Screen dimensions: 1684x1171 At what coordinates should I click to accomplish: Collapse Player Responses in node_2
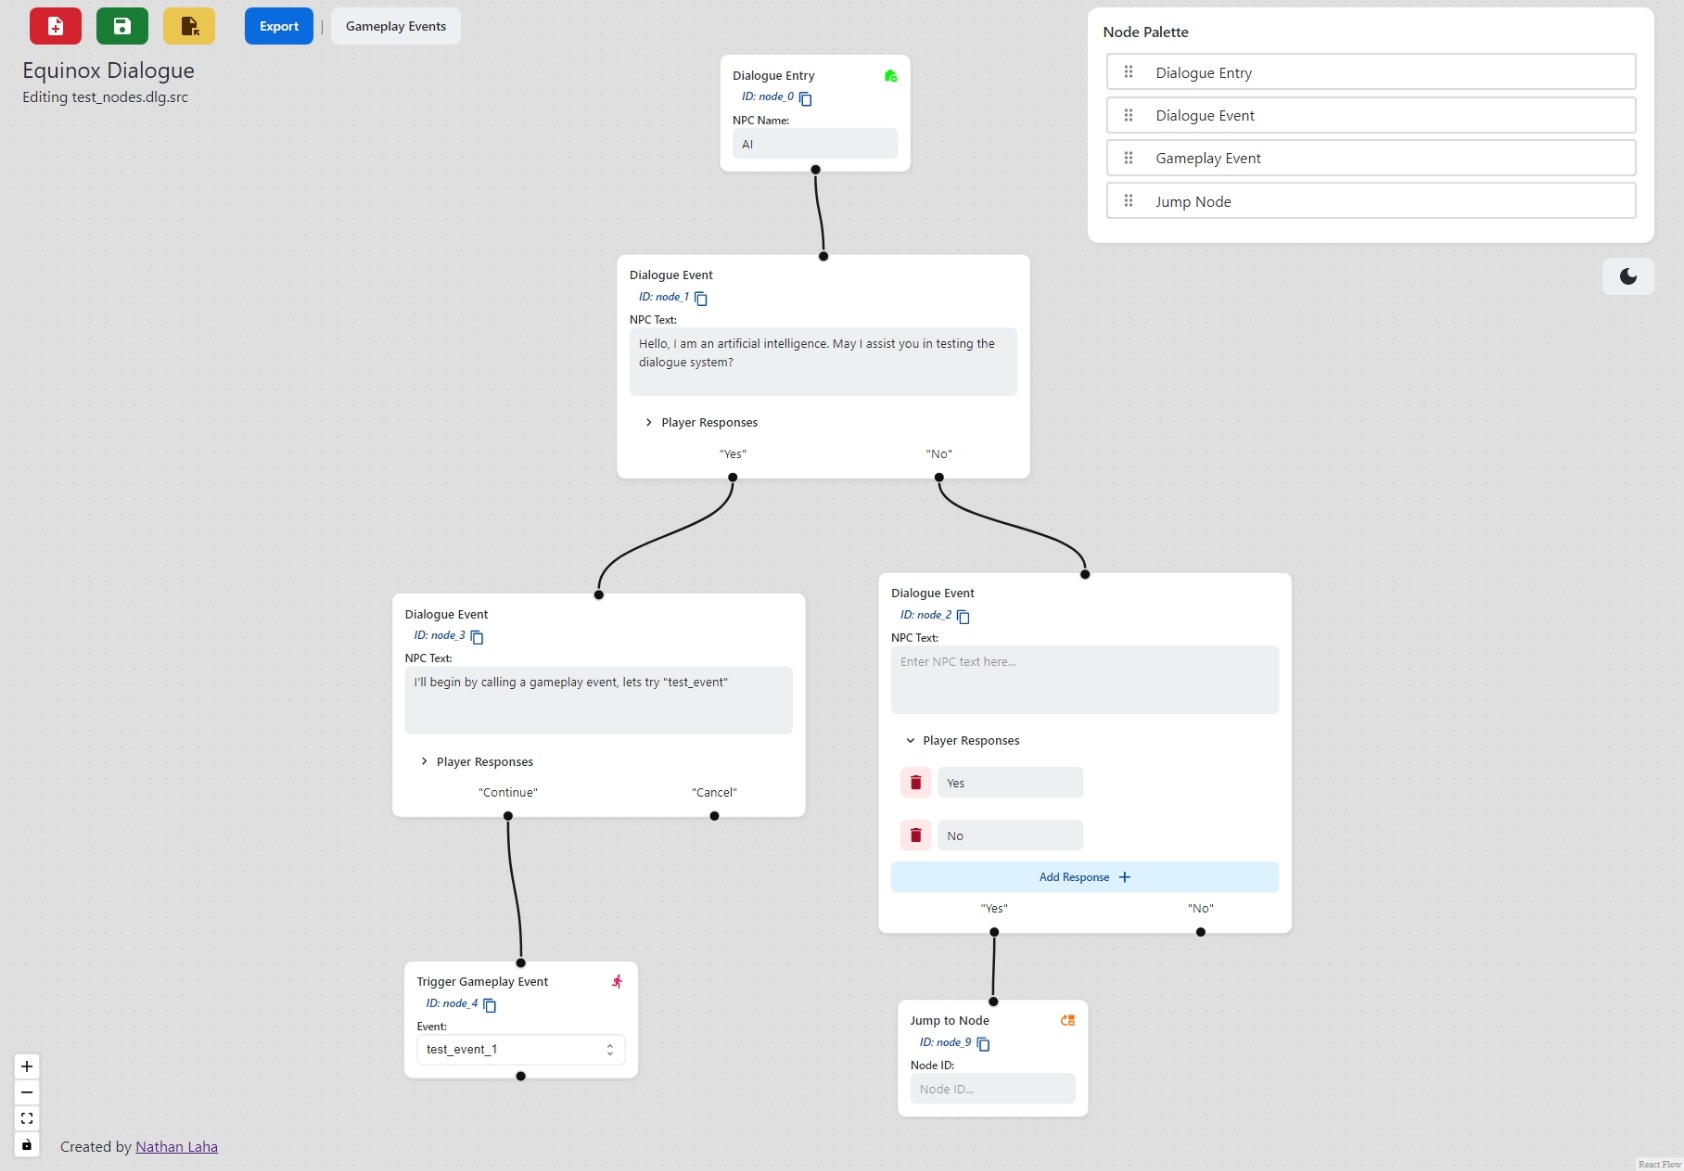[910, 741]
